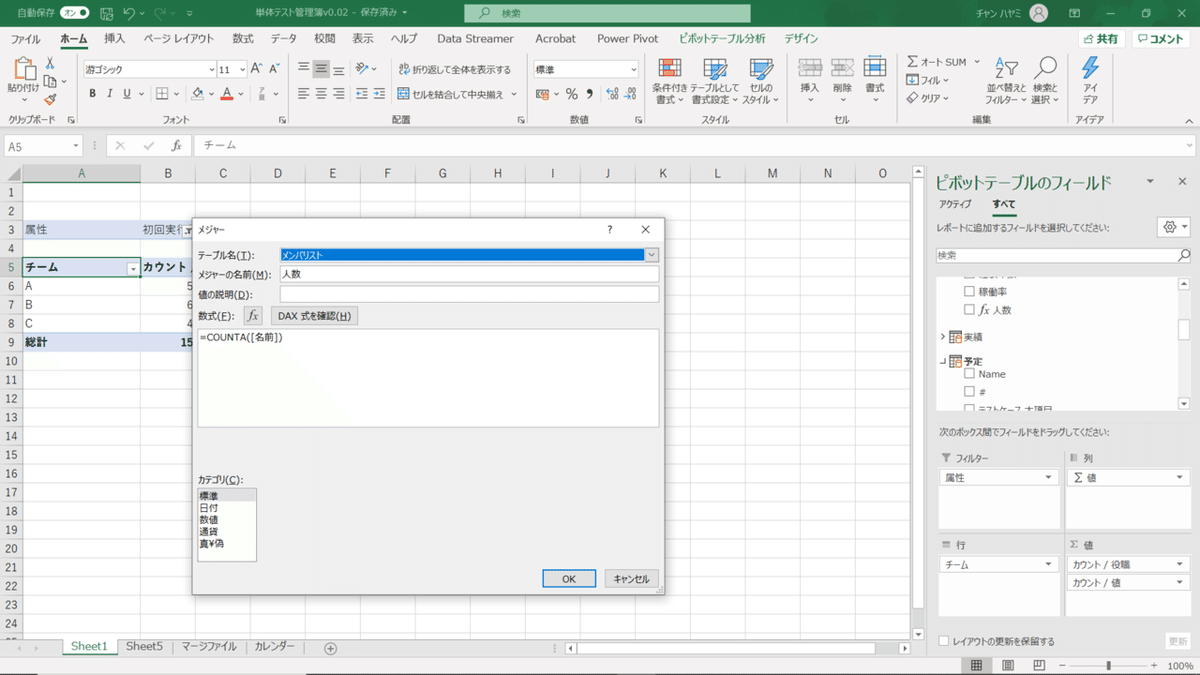Check the fx 人数 field checkbox
This screenshot has width=1200, height=675.
[969, 310]
